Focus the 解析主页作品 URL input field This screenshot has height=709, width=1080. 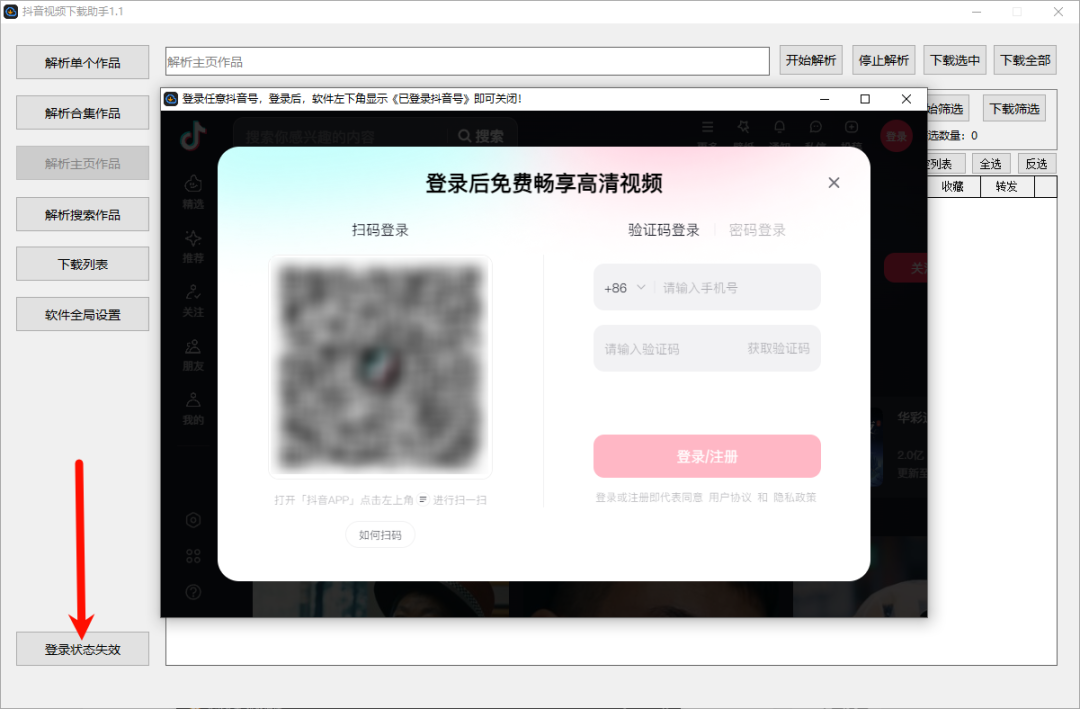coord(467,61)
